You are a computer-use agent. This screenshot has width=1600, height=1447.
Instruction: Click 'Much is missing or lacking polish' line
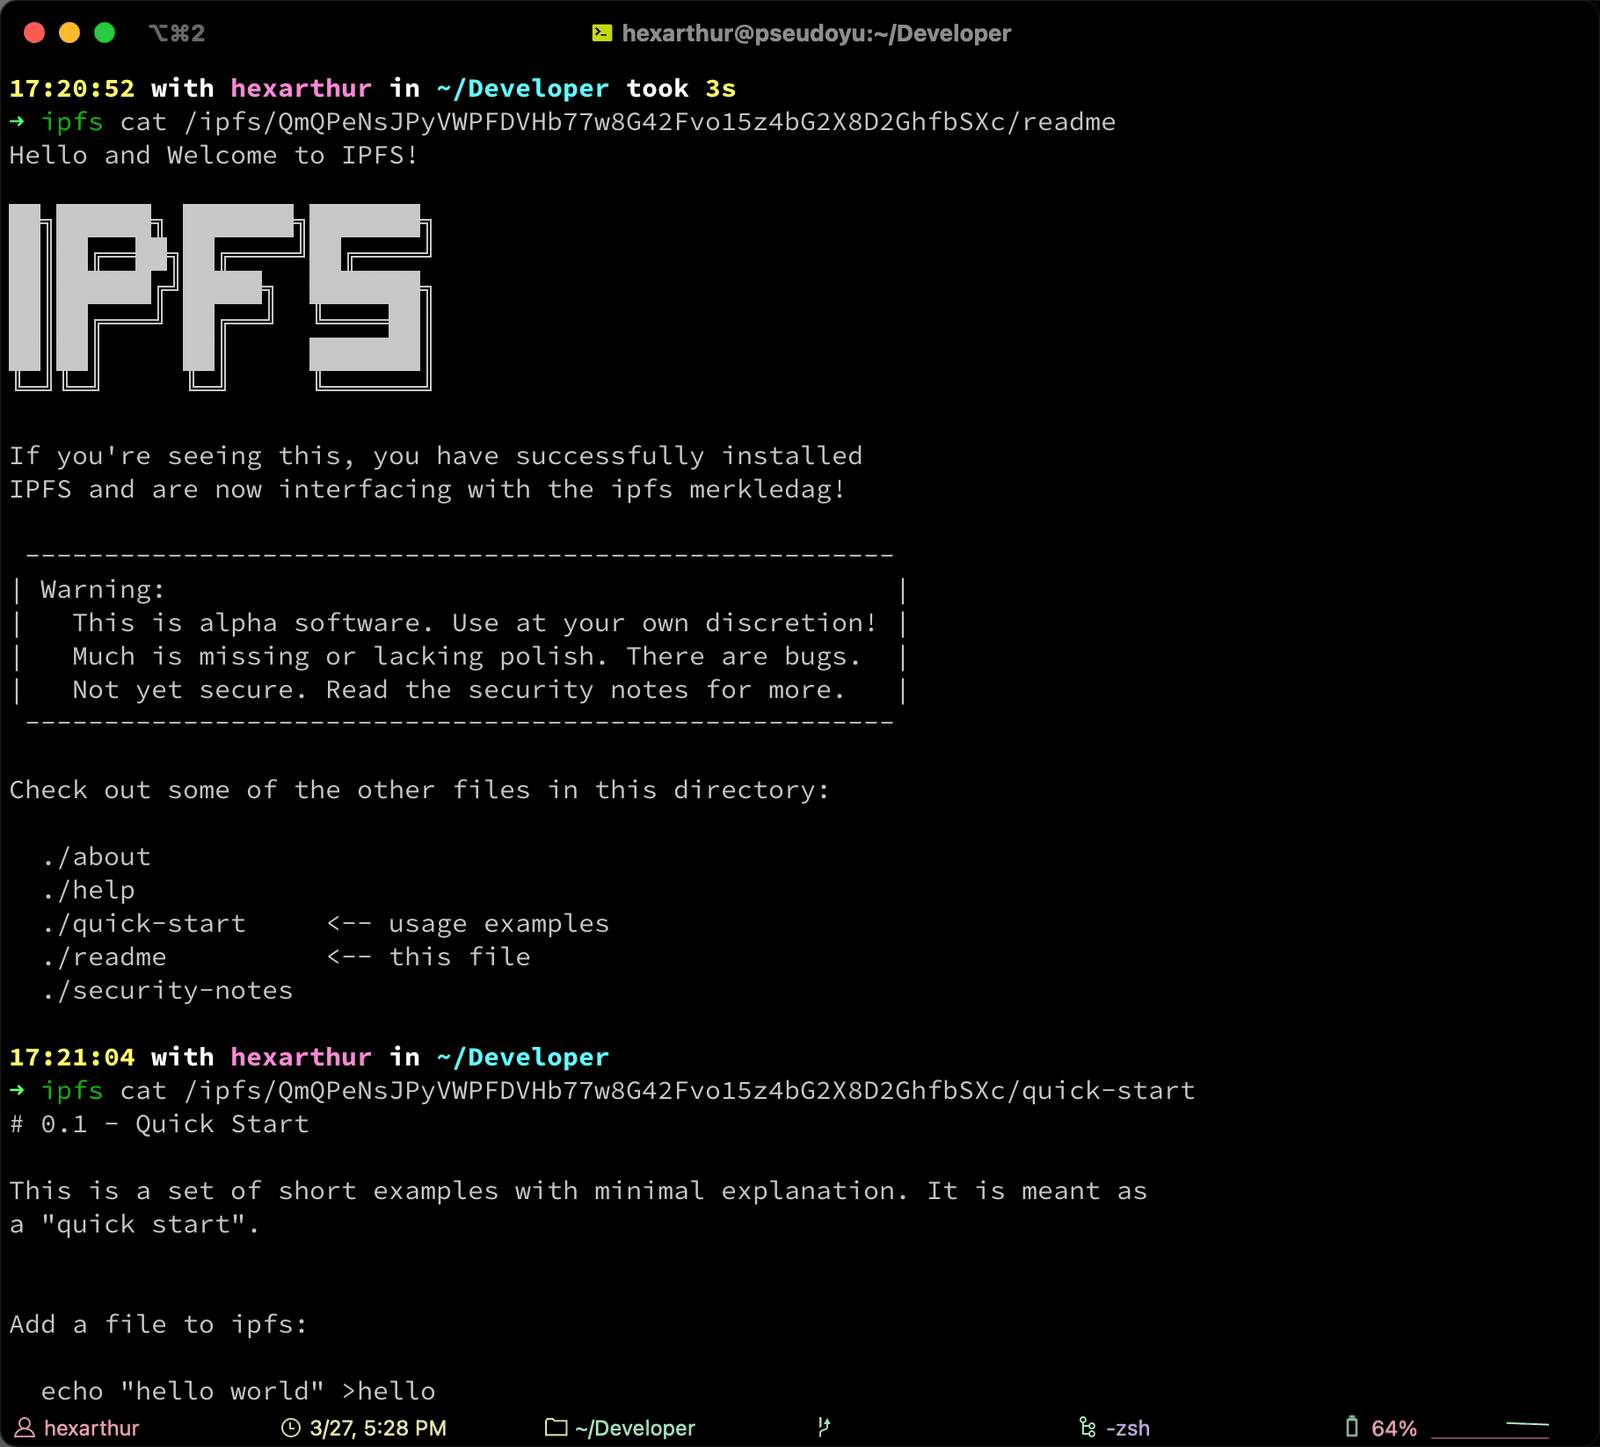coord(466,657)
